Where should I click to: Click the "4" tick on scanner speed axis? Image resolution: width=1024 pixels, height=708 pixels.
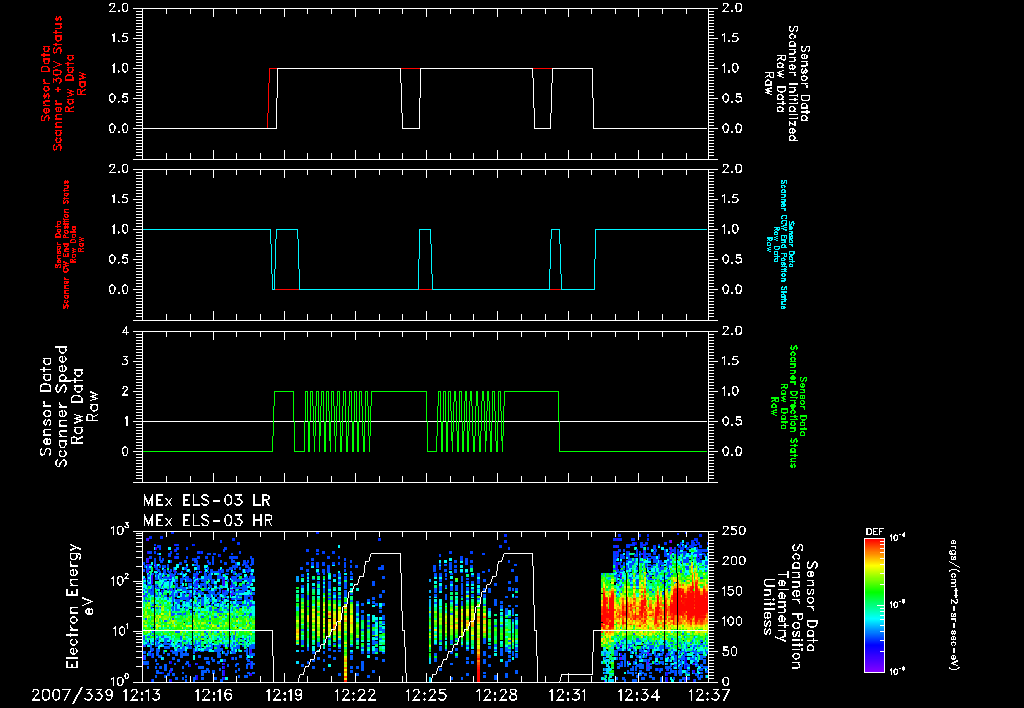(x=125, y=331)
